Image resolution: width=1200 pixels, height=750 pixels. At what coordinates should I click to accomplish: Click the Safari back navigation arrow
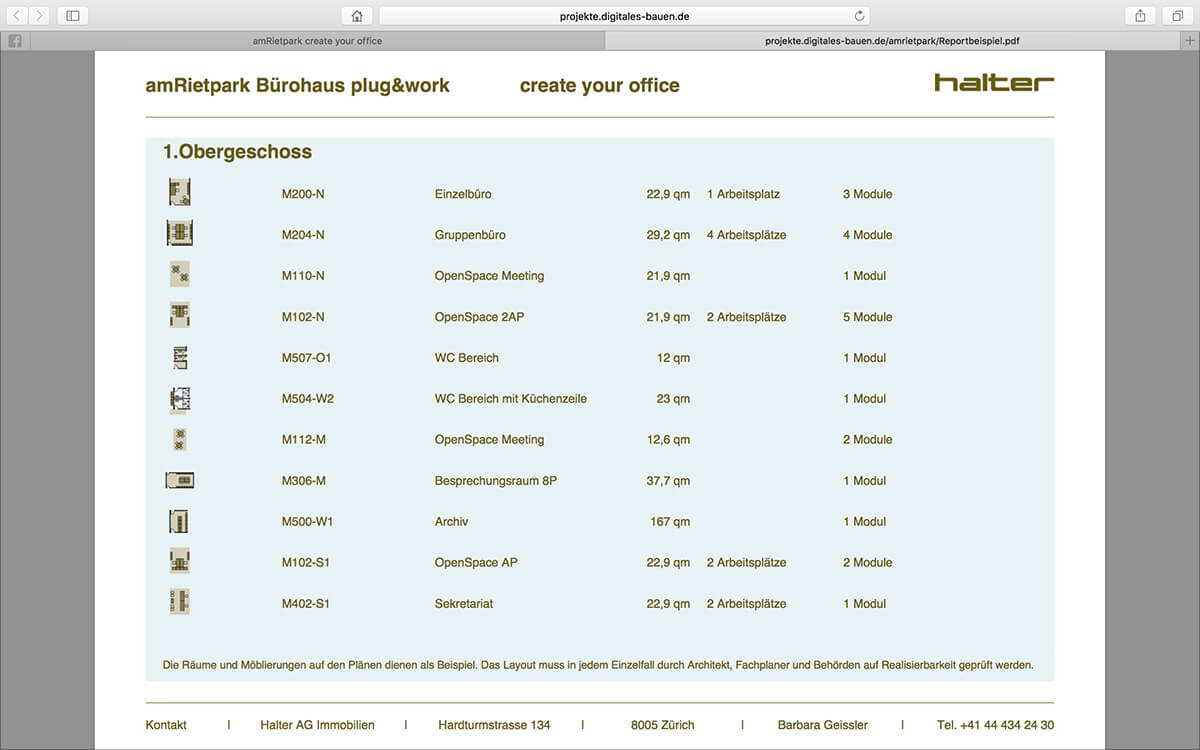pos(17,16)
